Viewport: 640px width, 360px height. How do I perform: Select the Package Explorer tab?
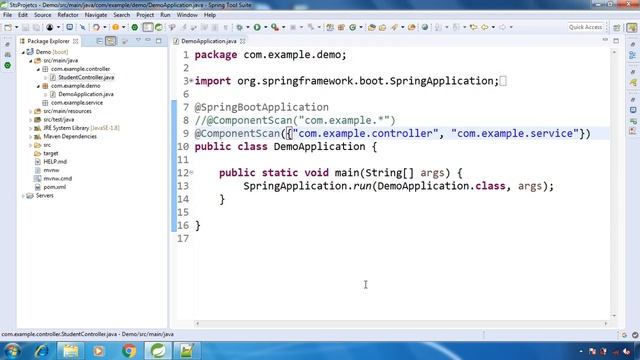pos(48,41)
